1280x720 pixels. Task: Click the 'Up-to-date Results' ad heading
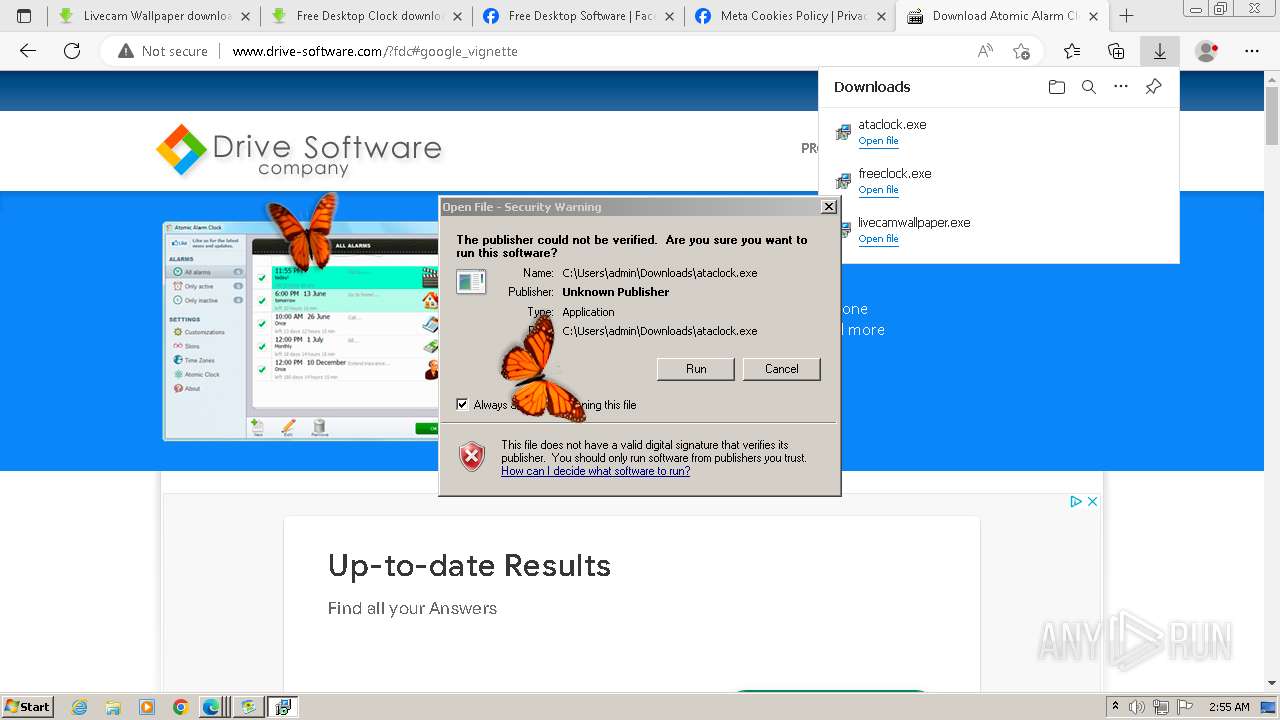(x=469, y=566)
